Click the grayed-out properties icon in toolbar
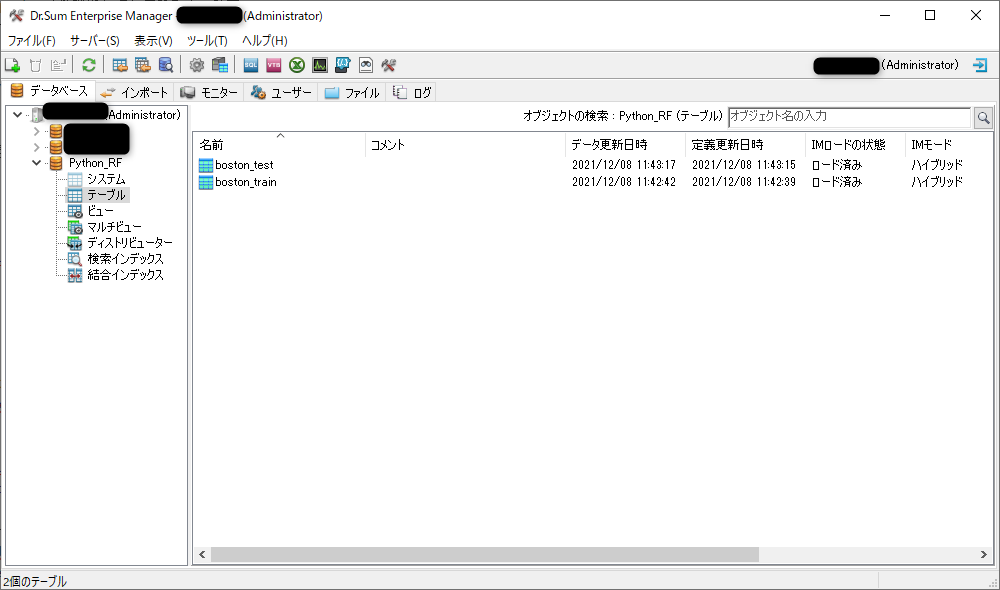The width and height of the screenshot is (1000, 590). pyautogui.click(x=58, y=65)
